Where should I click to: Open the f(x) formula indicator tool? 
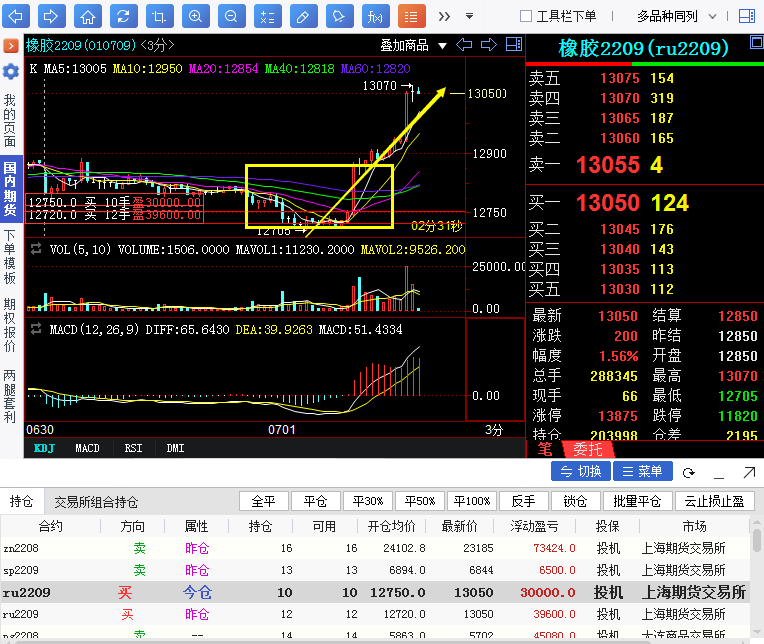(x=374, y=16)
